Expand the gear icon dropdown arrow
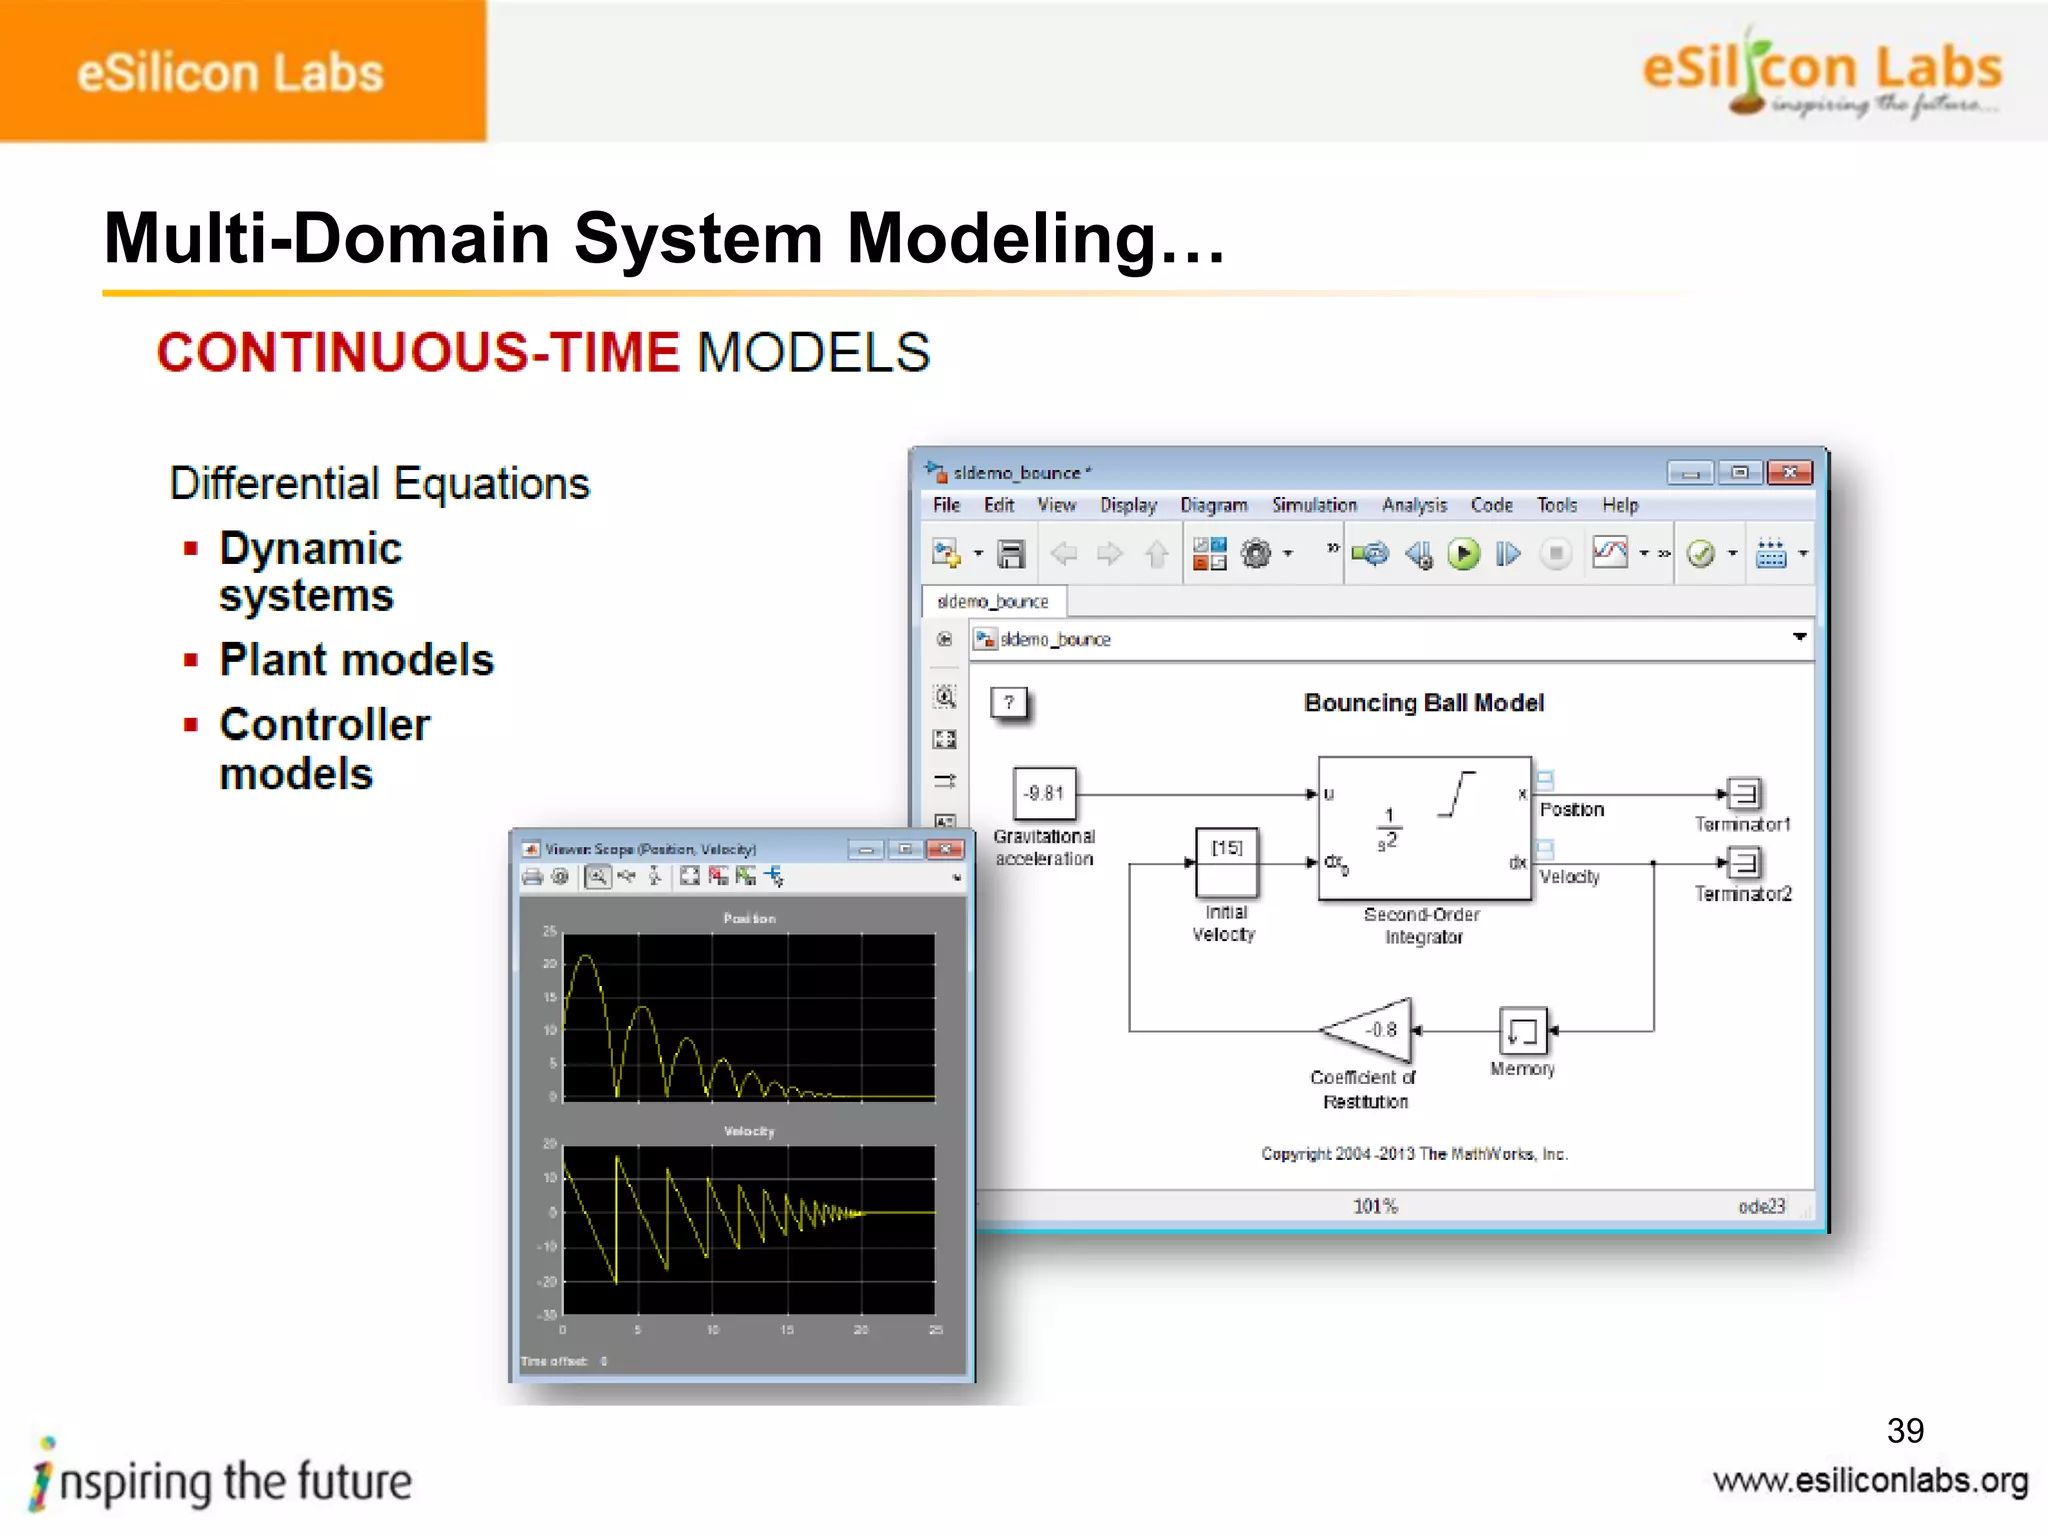 (x=1288, y=554)
